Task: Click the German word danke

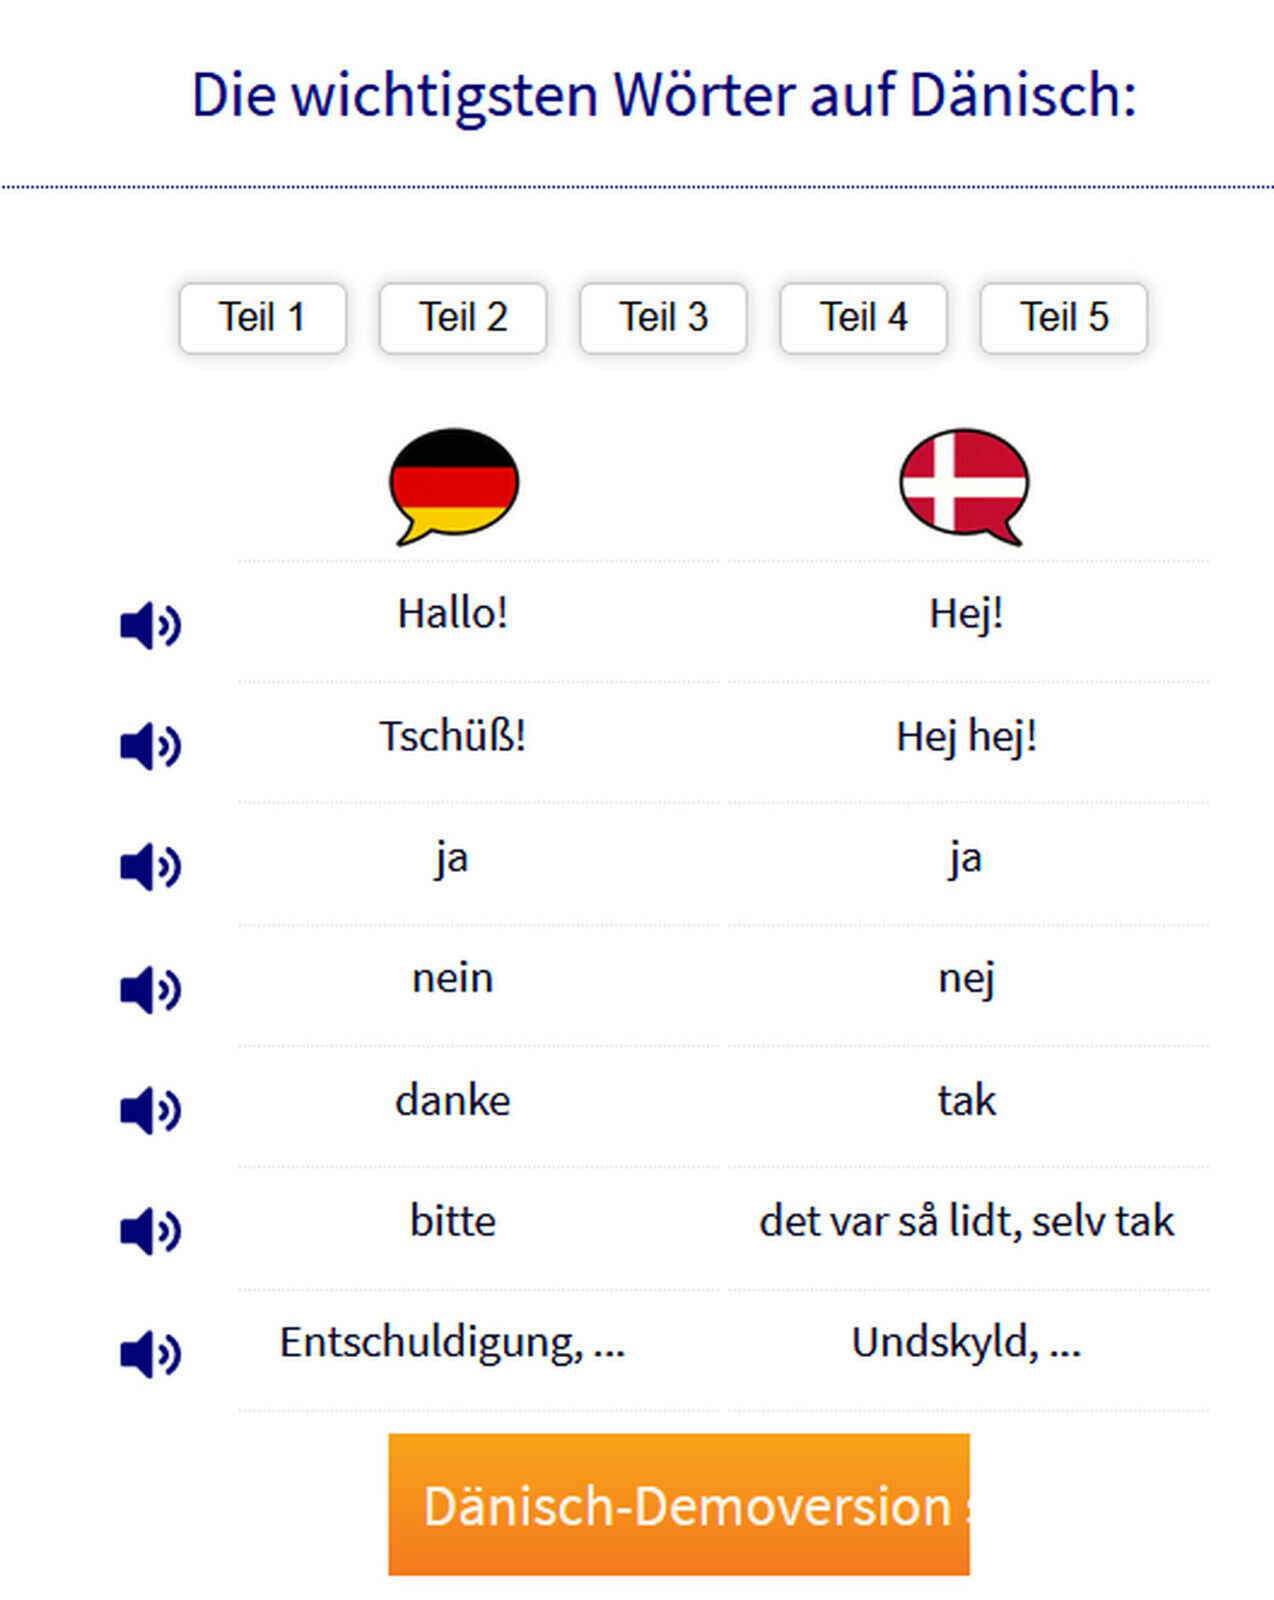Action: pos(453,1101)
